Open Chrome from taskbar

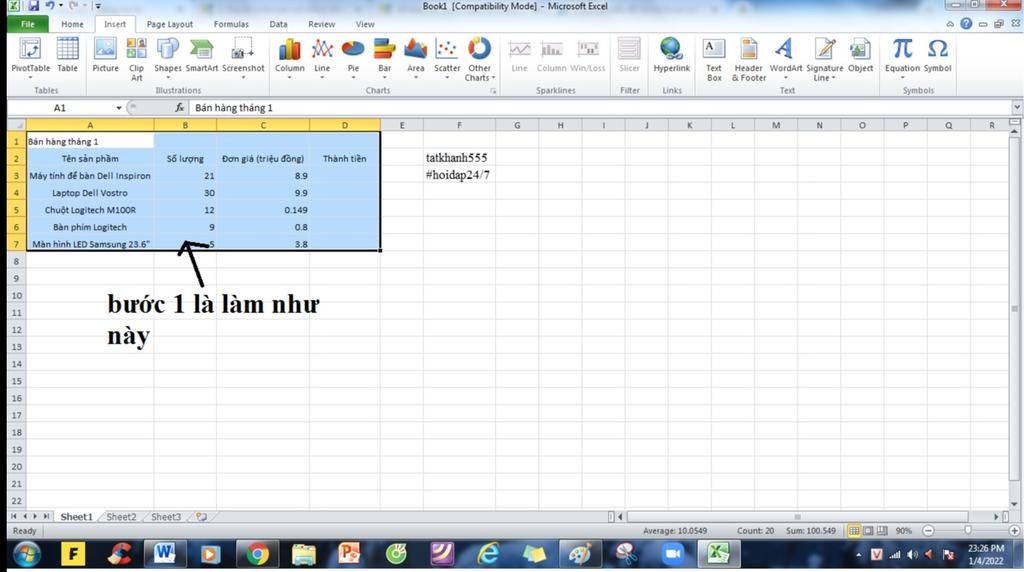[x=258, y=555]
